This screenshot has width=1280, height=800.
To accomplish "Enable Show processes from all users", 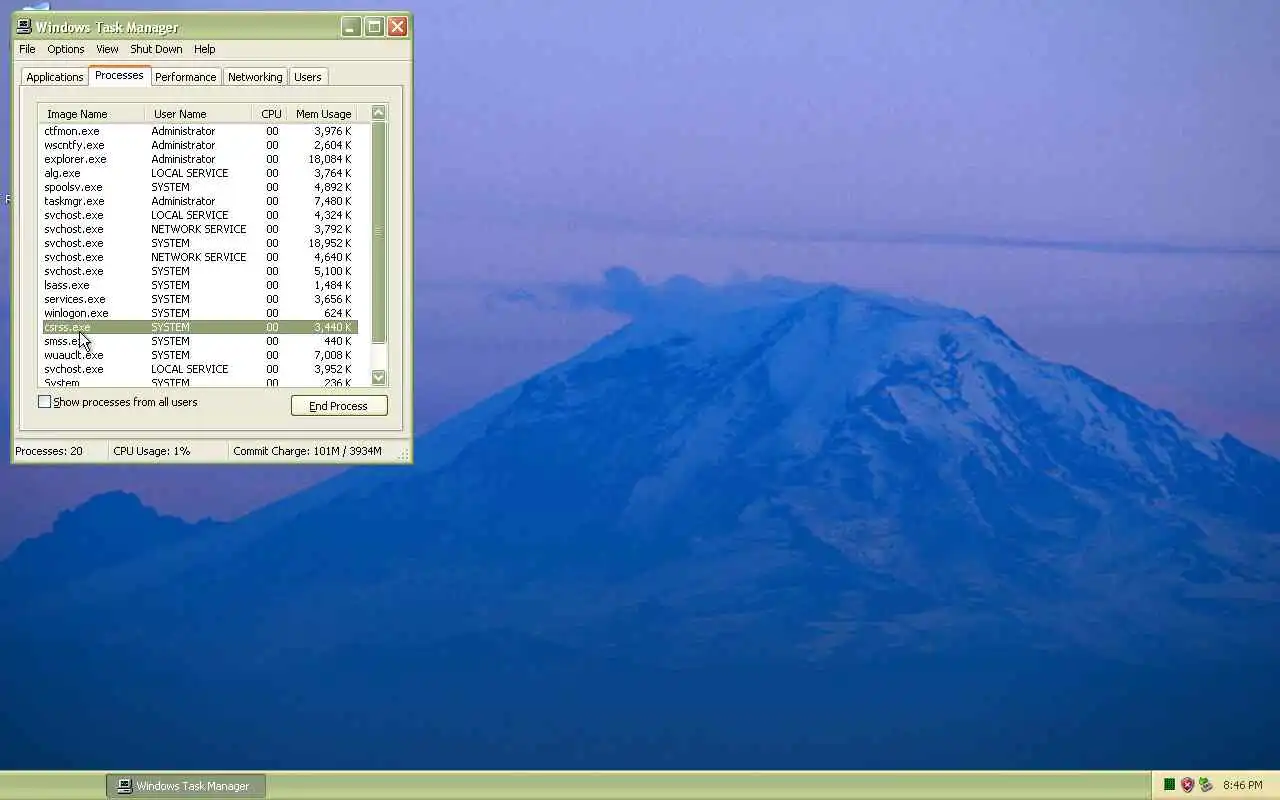I will coord(44,402).
